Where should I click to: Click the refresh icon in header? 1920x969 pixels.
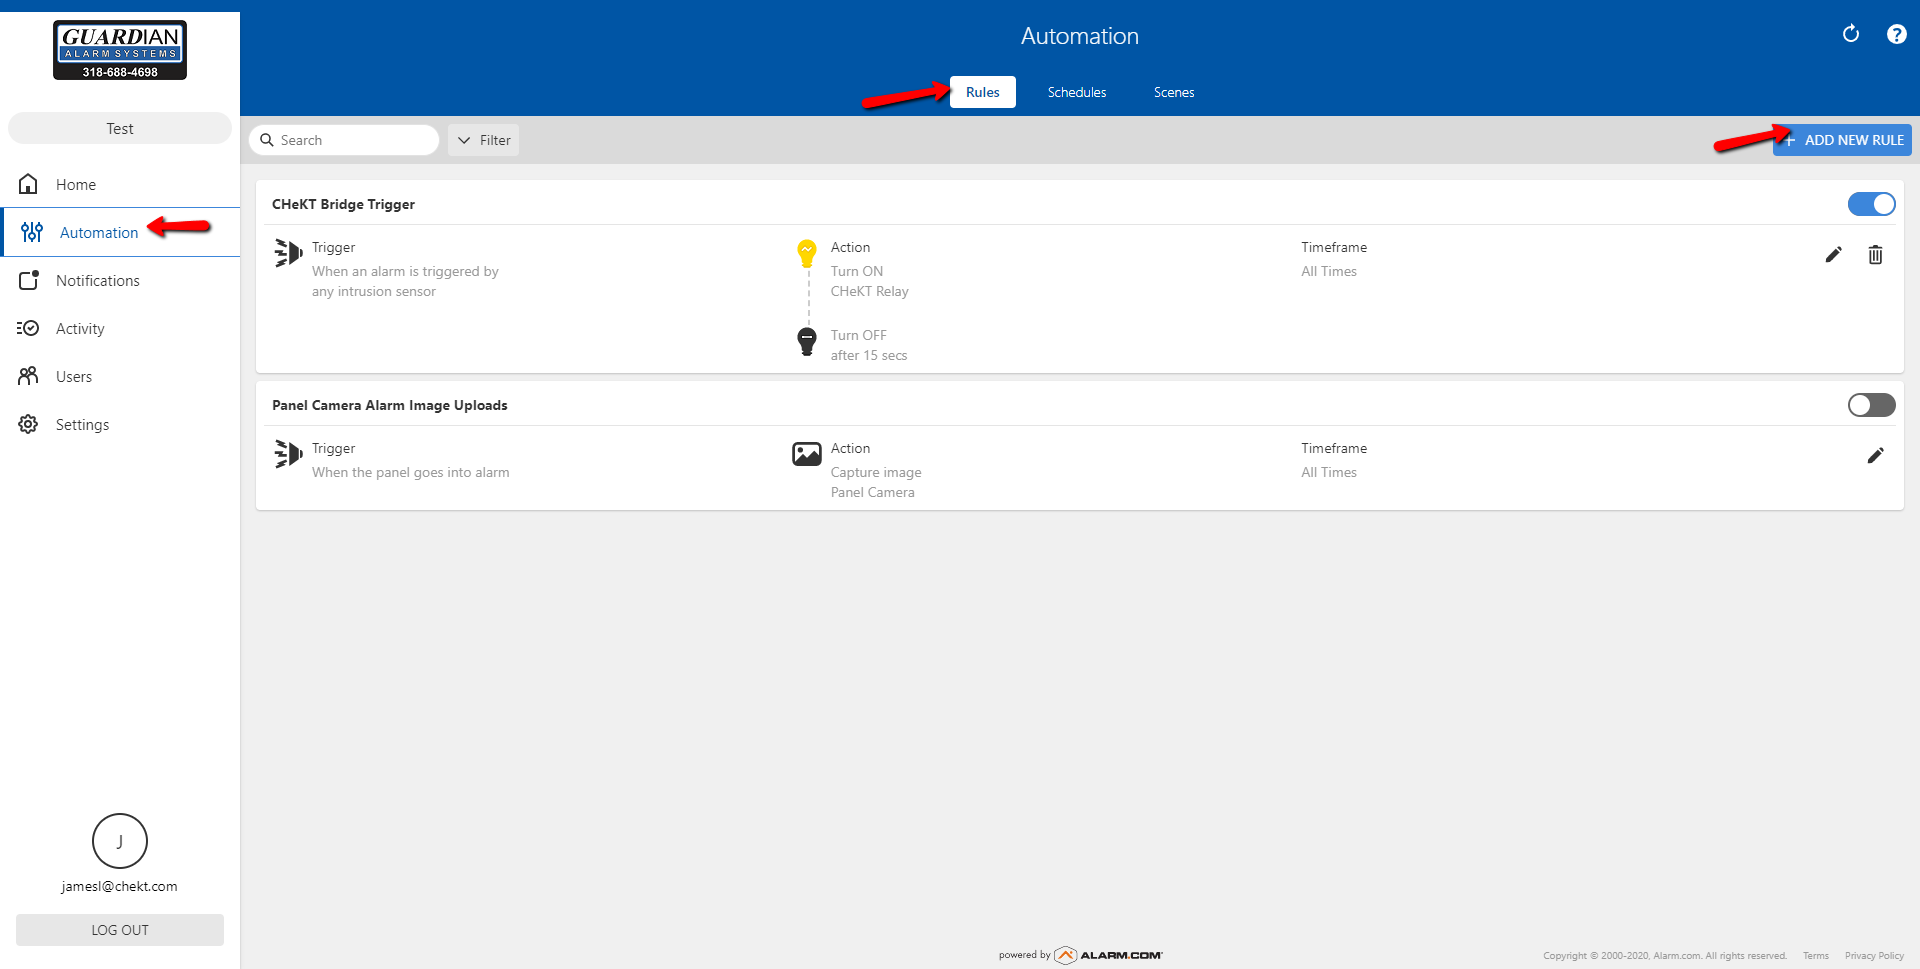[x=1851, y=34]
